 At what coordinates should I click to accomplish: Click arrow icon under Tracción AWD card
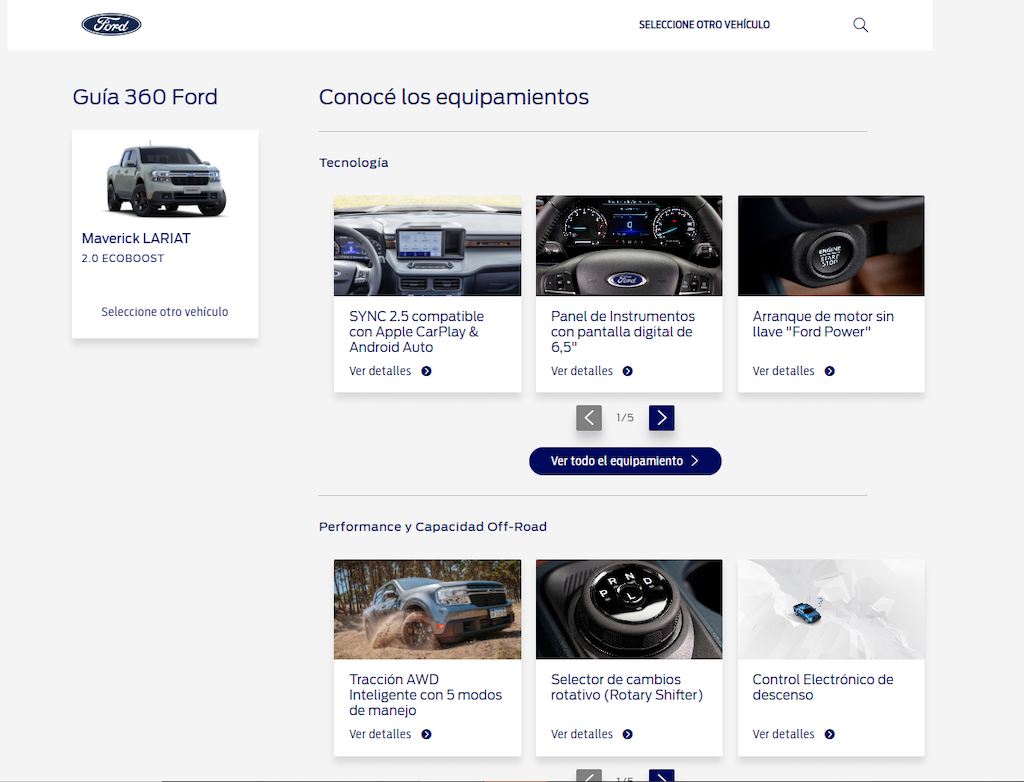click(426, 734)
